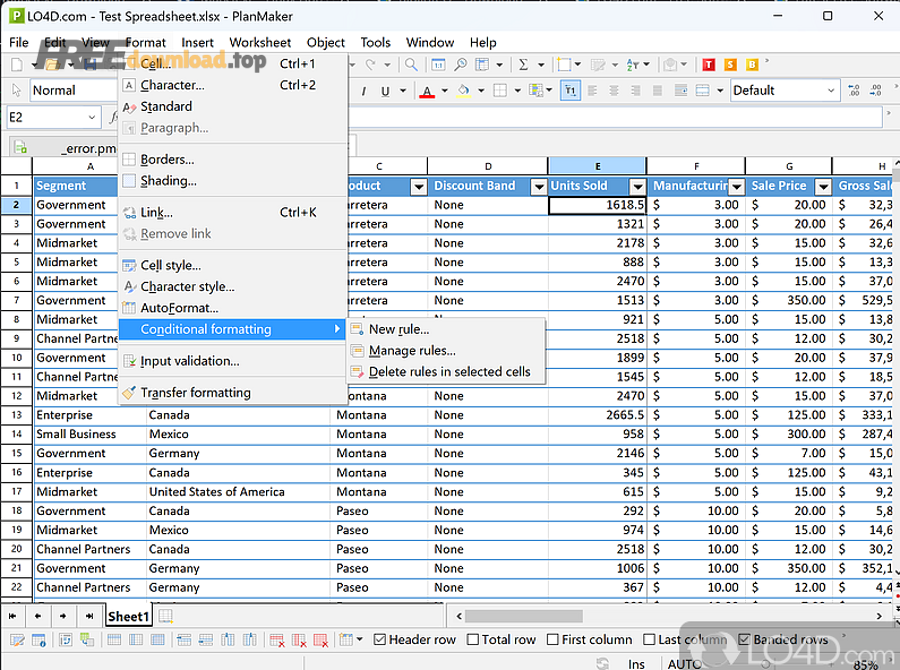Viewport: 900px width, 670px height.
Task: Click the select table row icon
Action: (x=114, y=640)
